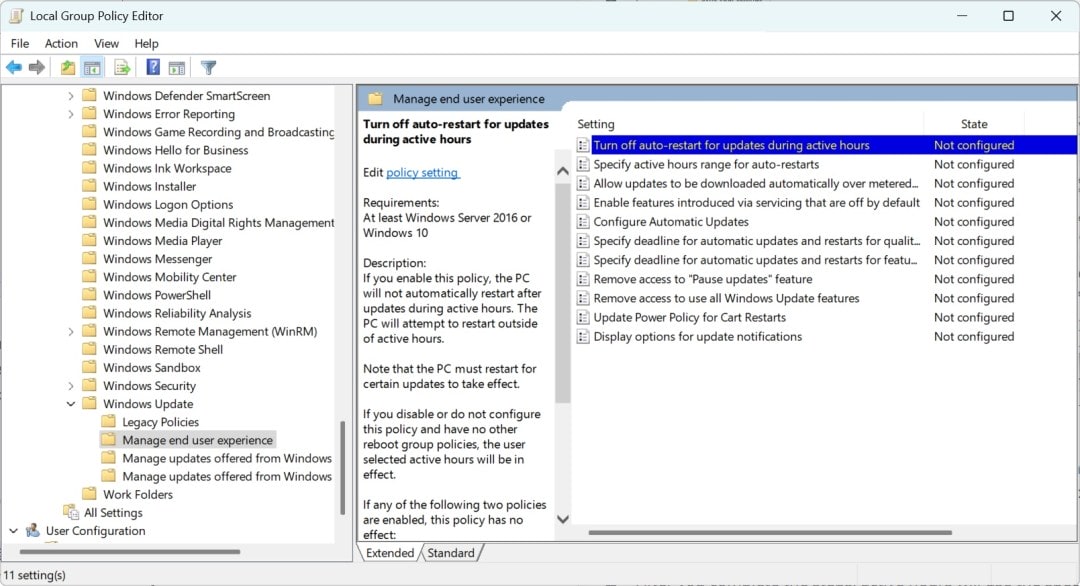Image resolution: width=1080 pixels, height=586 pixels.
Task: Expand Windows Remote Management (WinRM) node
Action: coord(70,331)
